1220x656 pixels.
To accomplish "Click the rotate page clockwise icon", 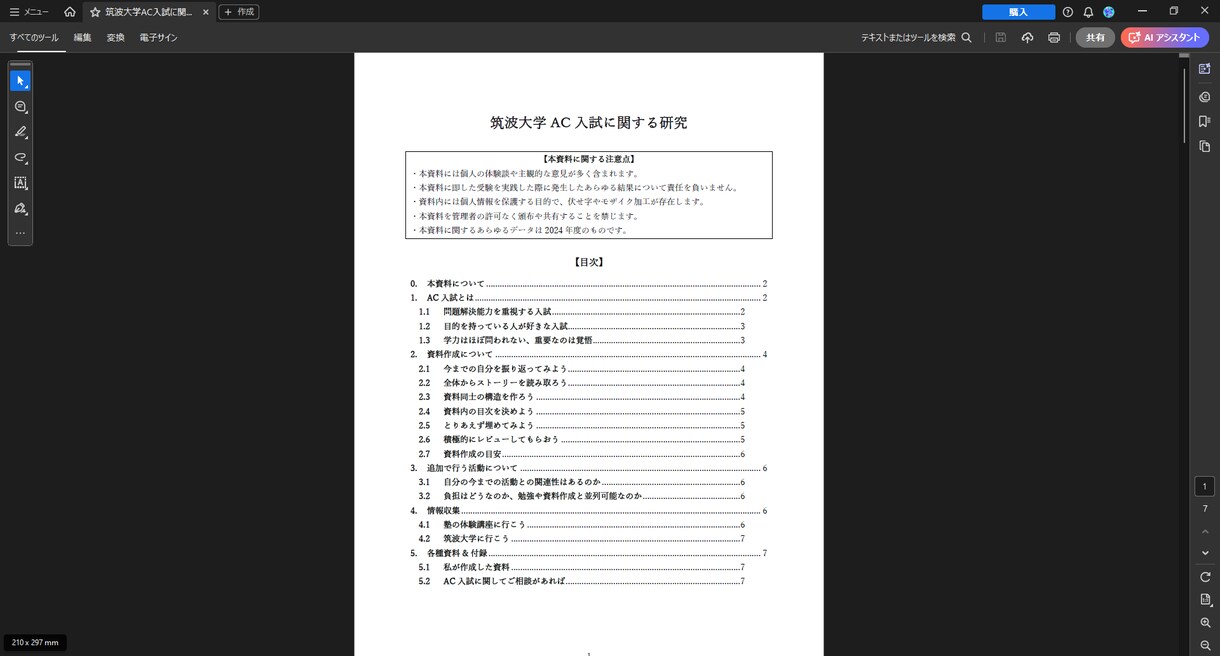I will pyautogui.click(x=1205, y=577).
